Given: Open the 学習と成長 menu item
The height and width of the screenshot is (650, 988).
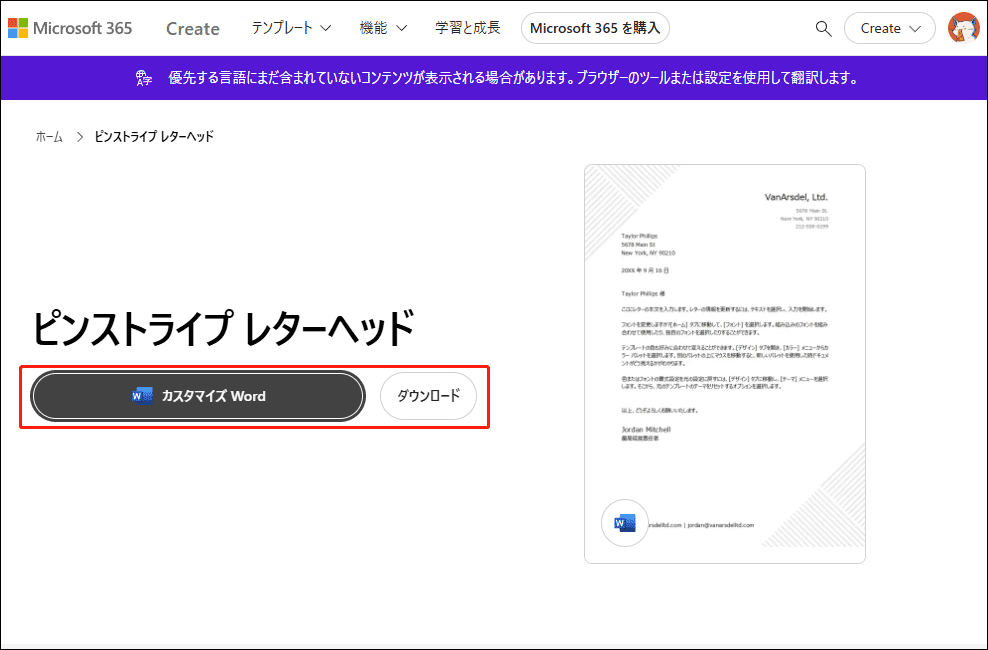Looking at the screenshot, I should 468,28.
